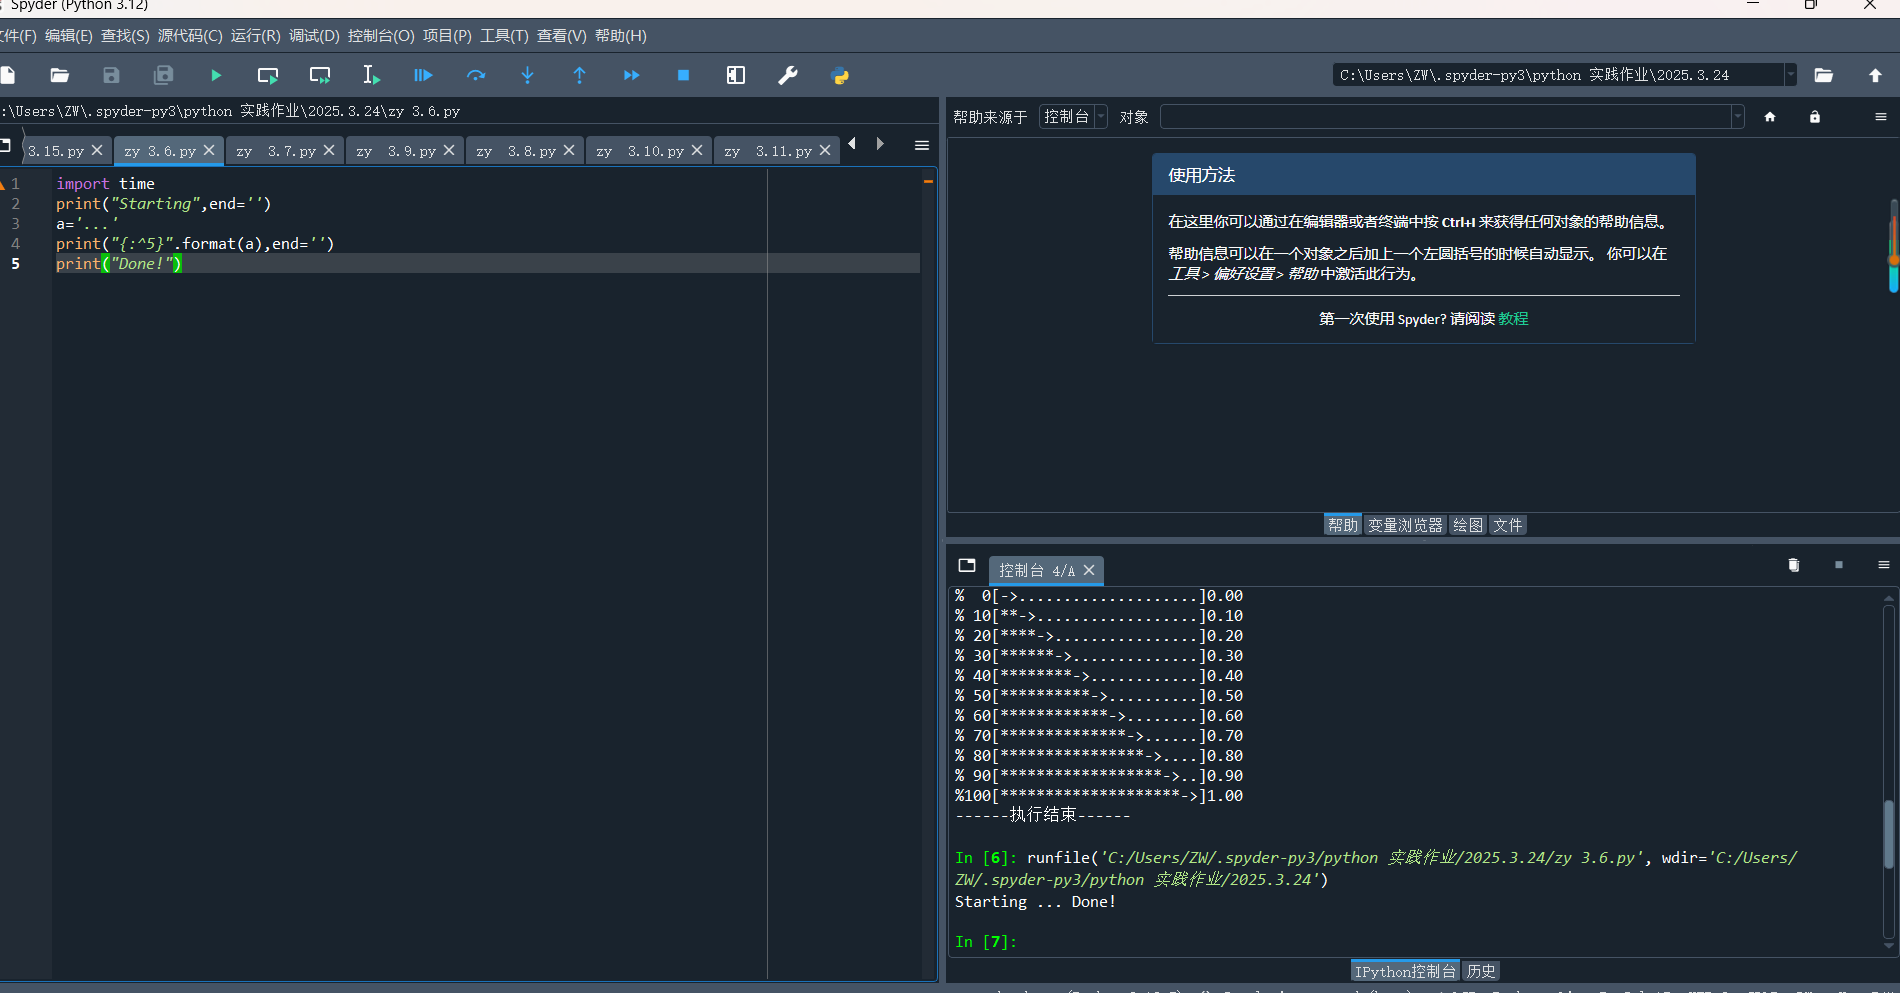Screen dimensions: 1900x993
Task: Select the 帮助 pane tab
Action: [x=1342, y=525]
